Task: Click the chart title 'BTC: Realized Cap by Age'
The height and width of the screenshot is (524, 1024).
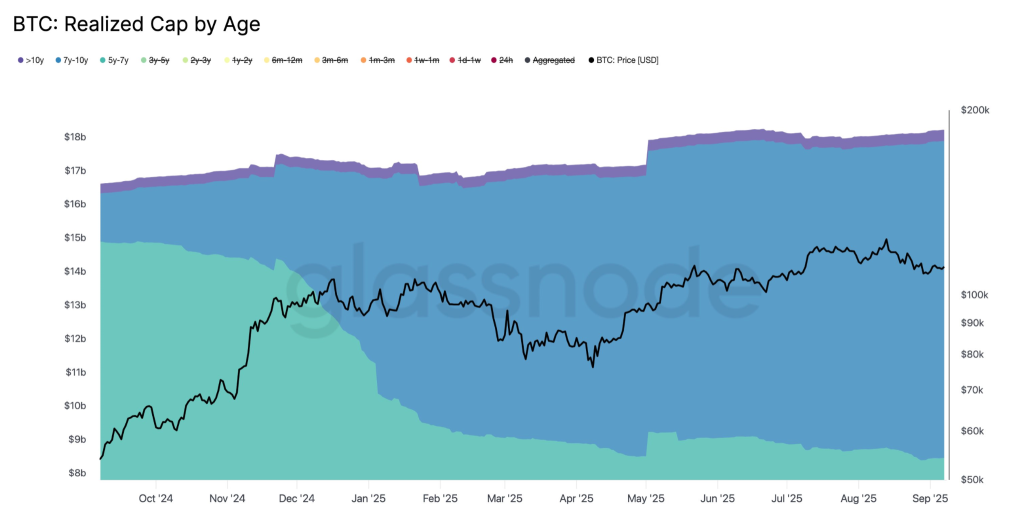Action: coord(136,23)
